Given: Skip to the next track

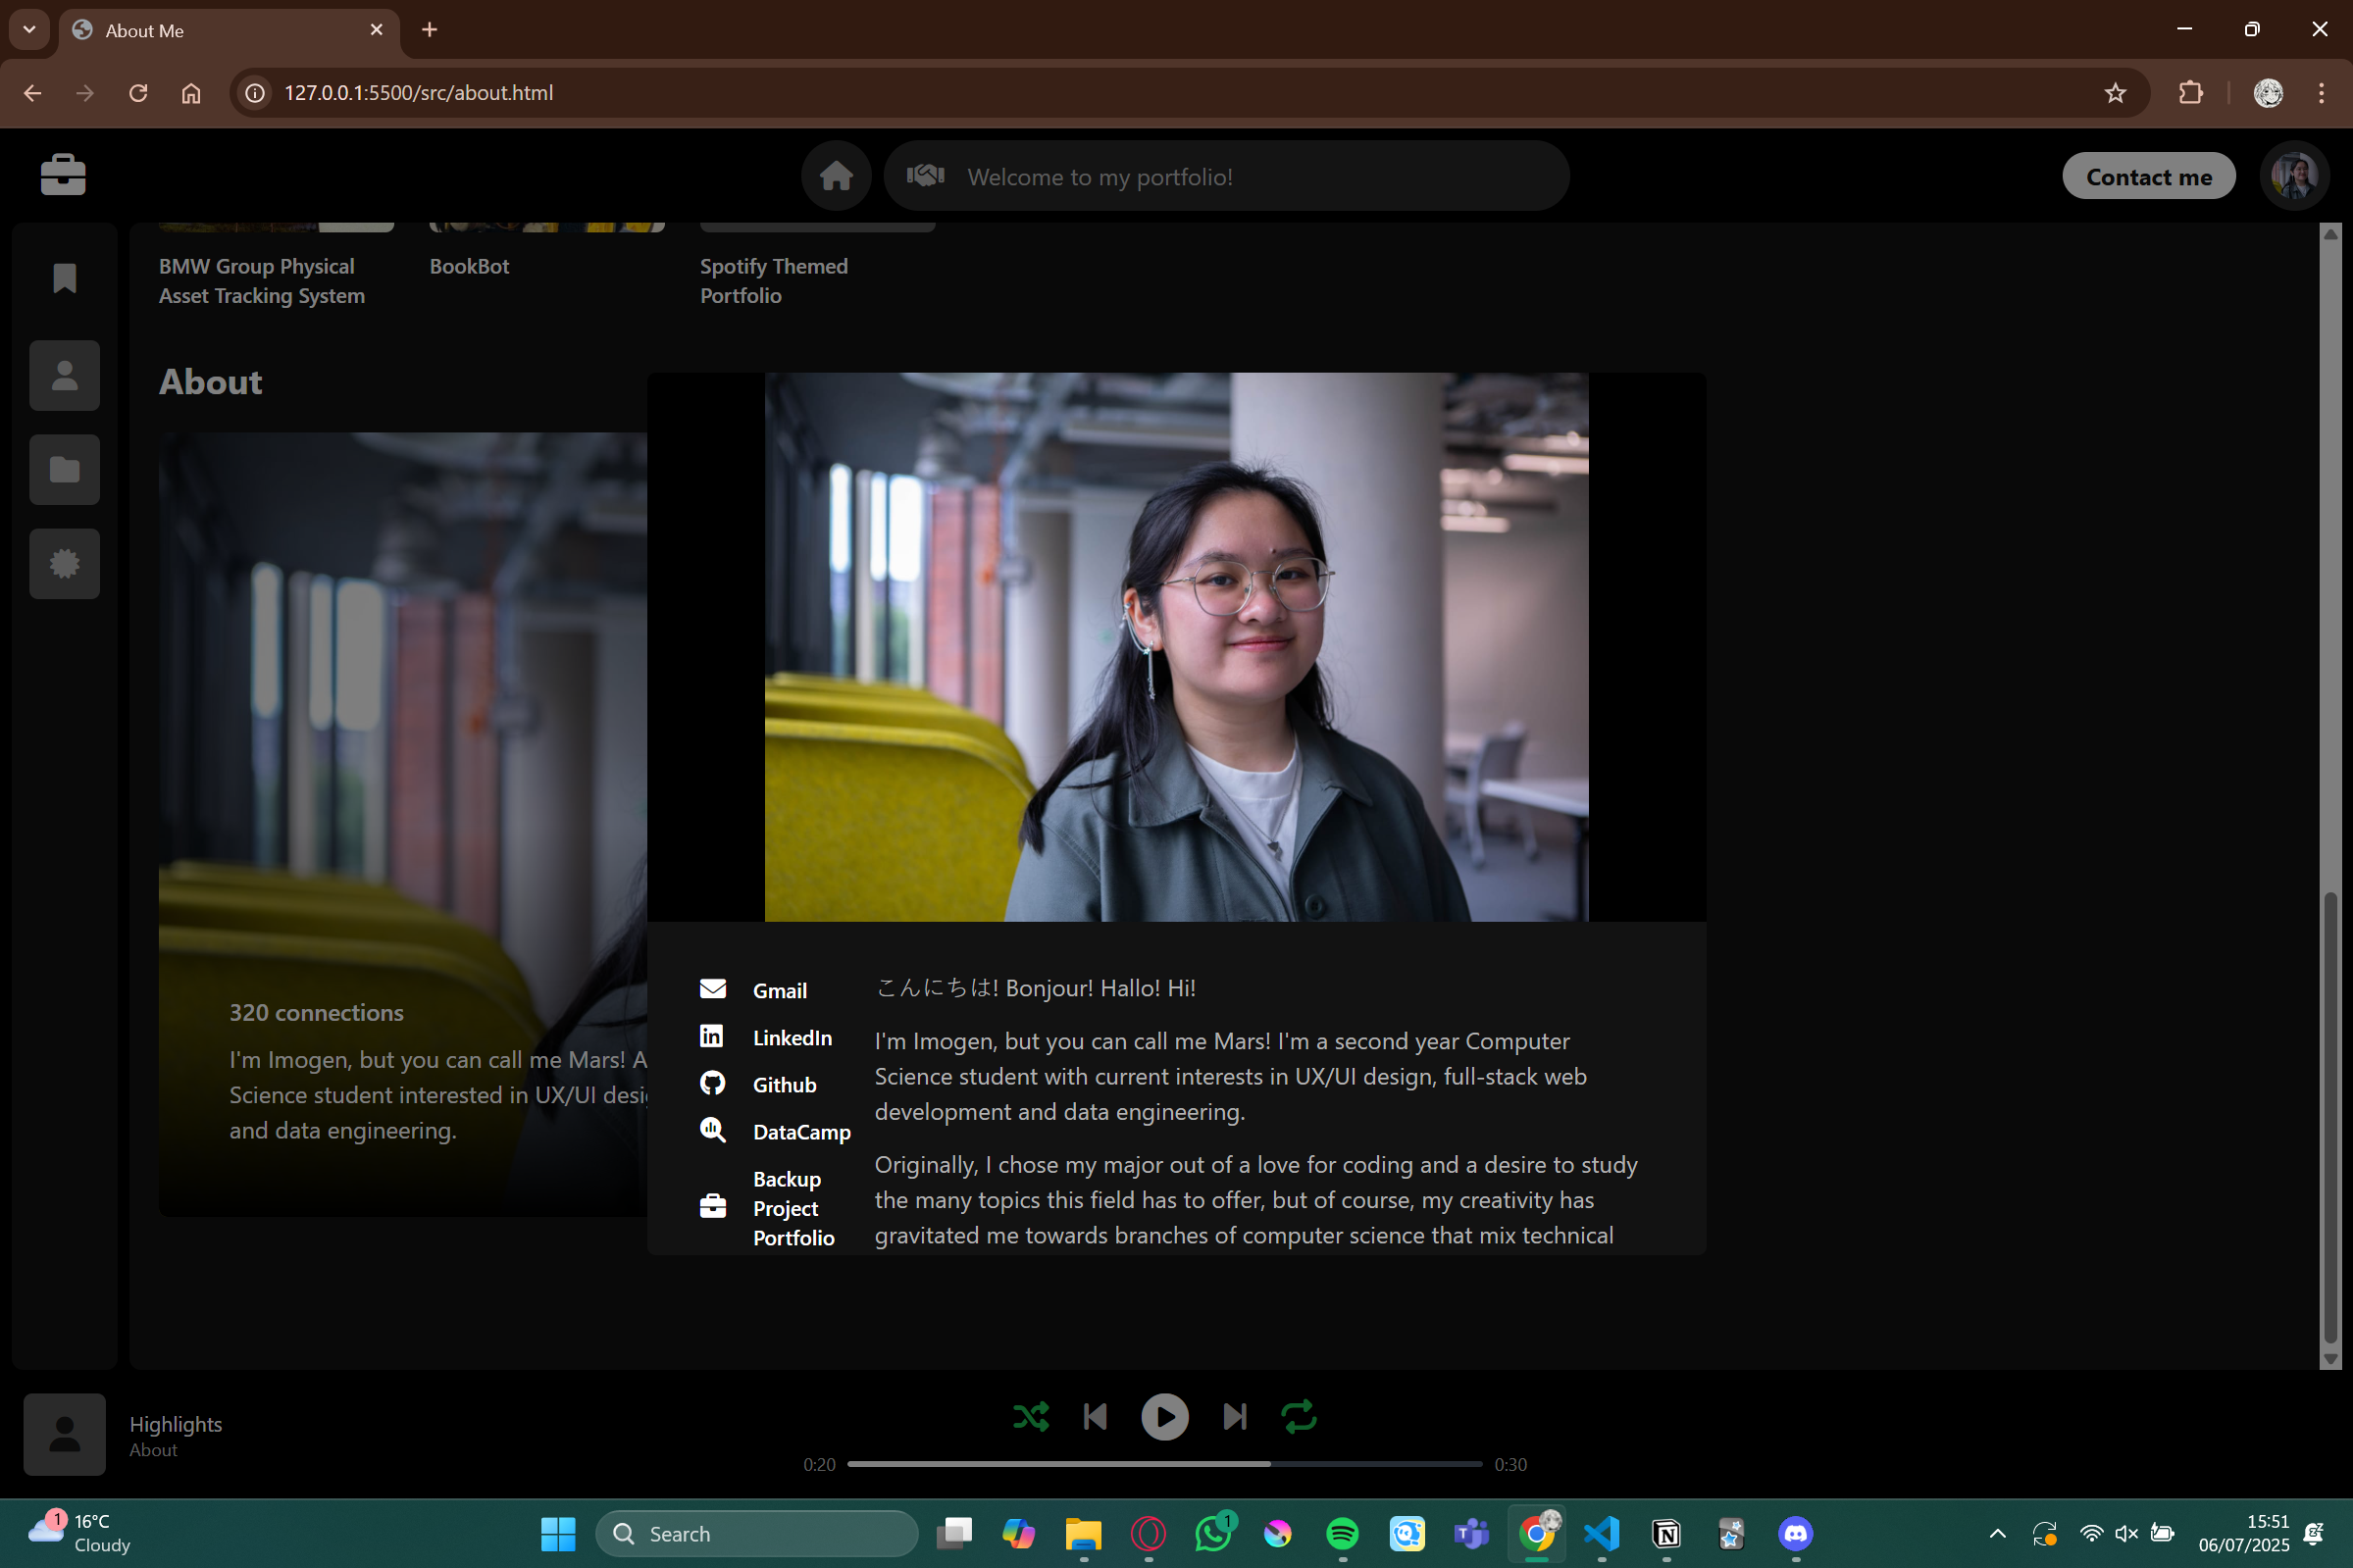Looking at the screenshot, I should (1234, 1416).
